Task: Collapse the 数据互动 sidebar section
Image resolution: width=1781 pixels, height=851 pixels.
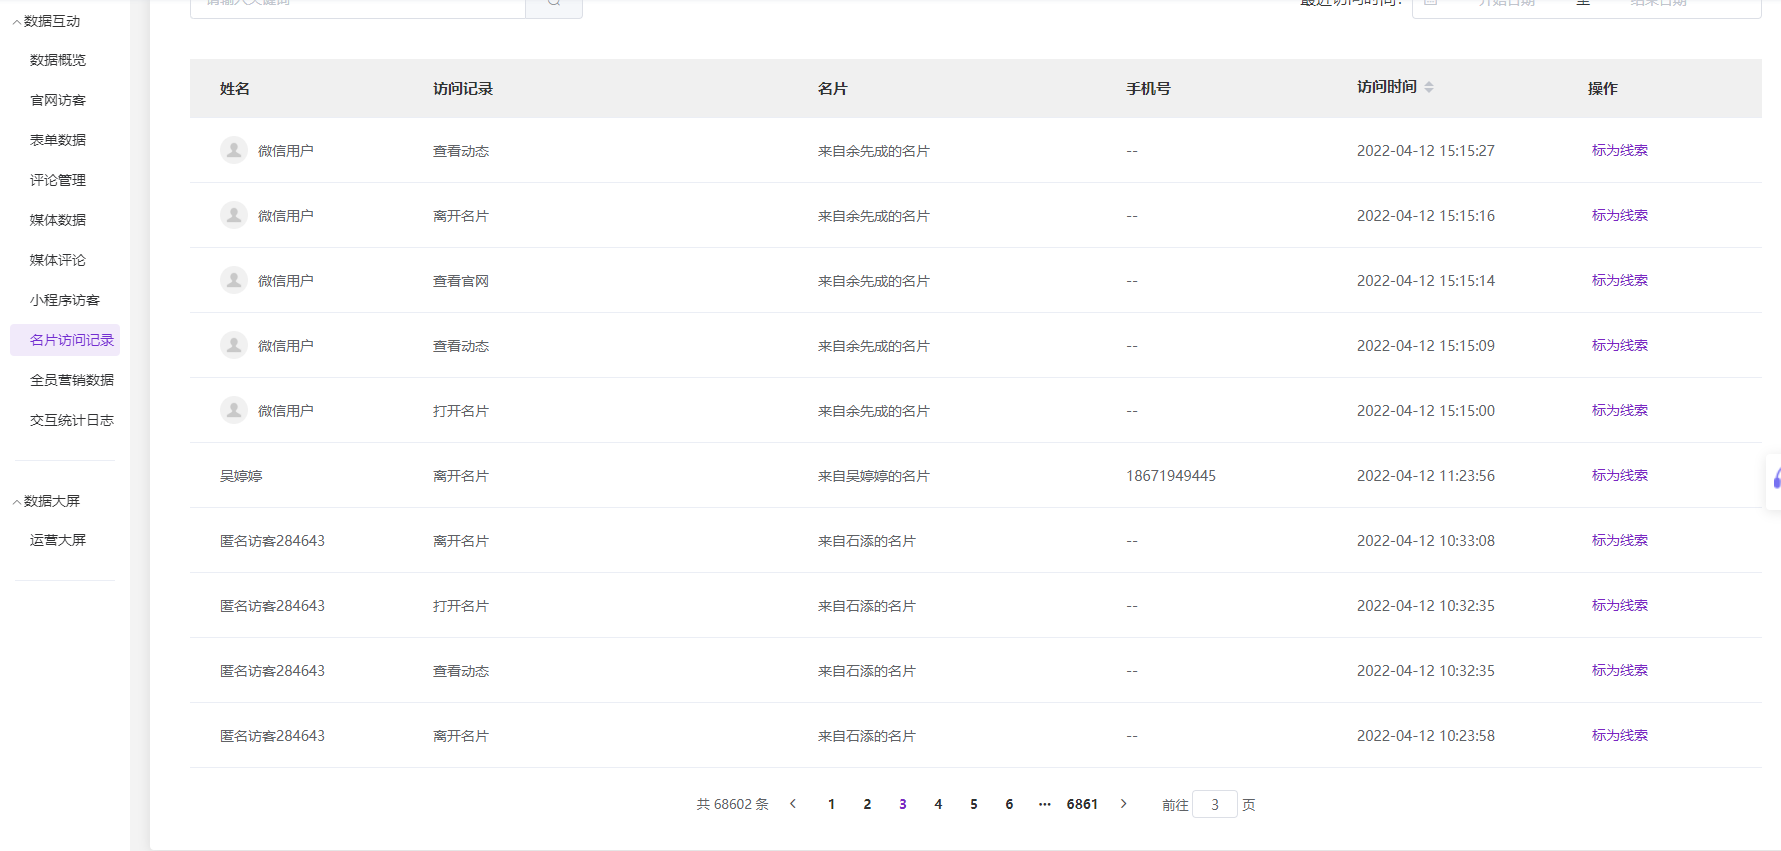Action: point(47,21)
